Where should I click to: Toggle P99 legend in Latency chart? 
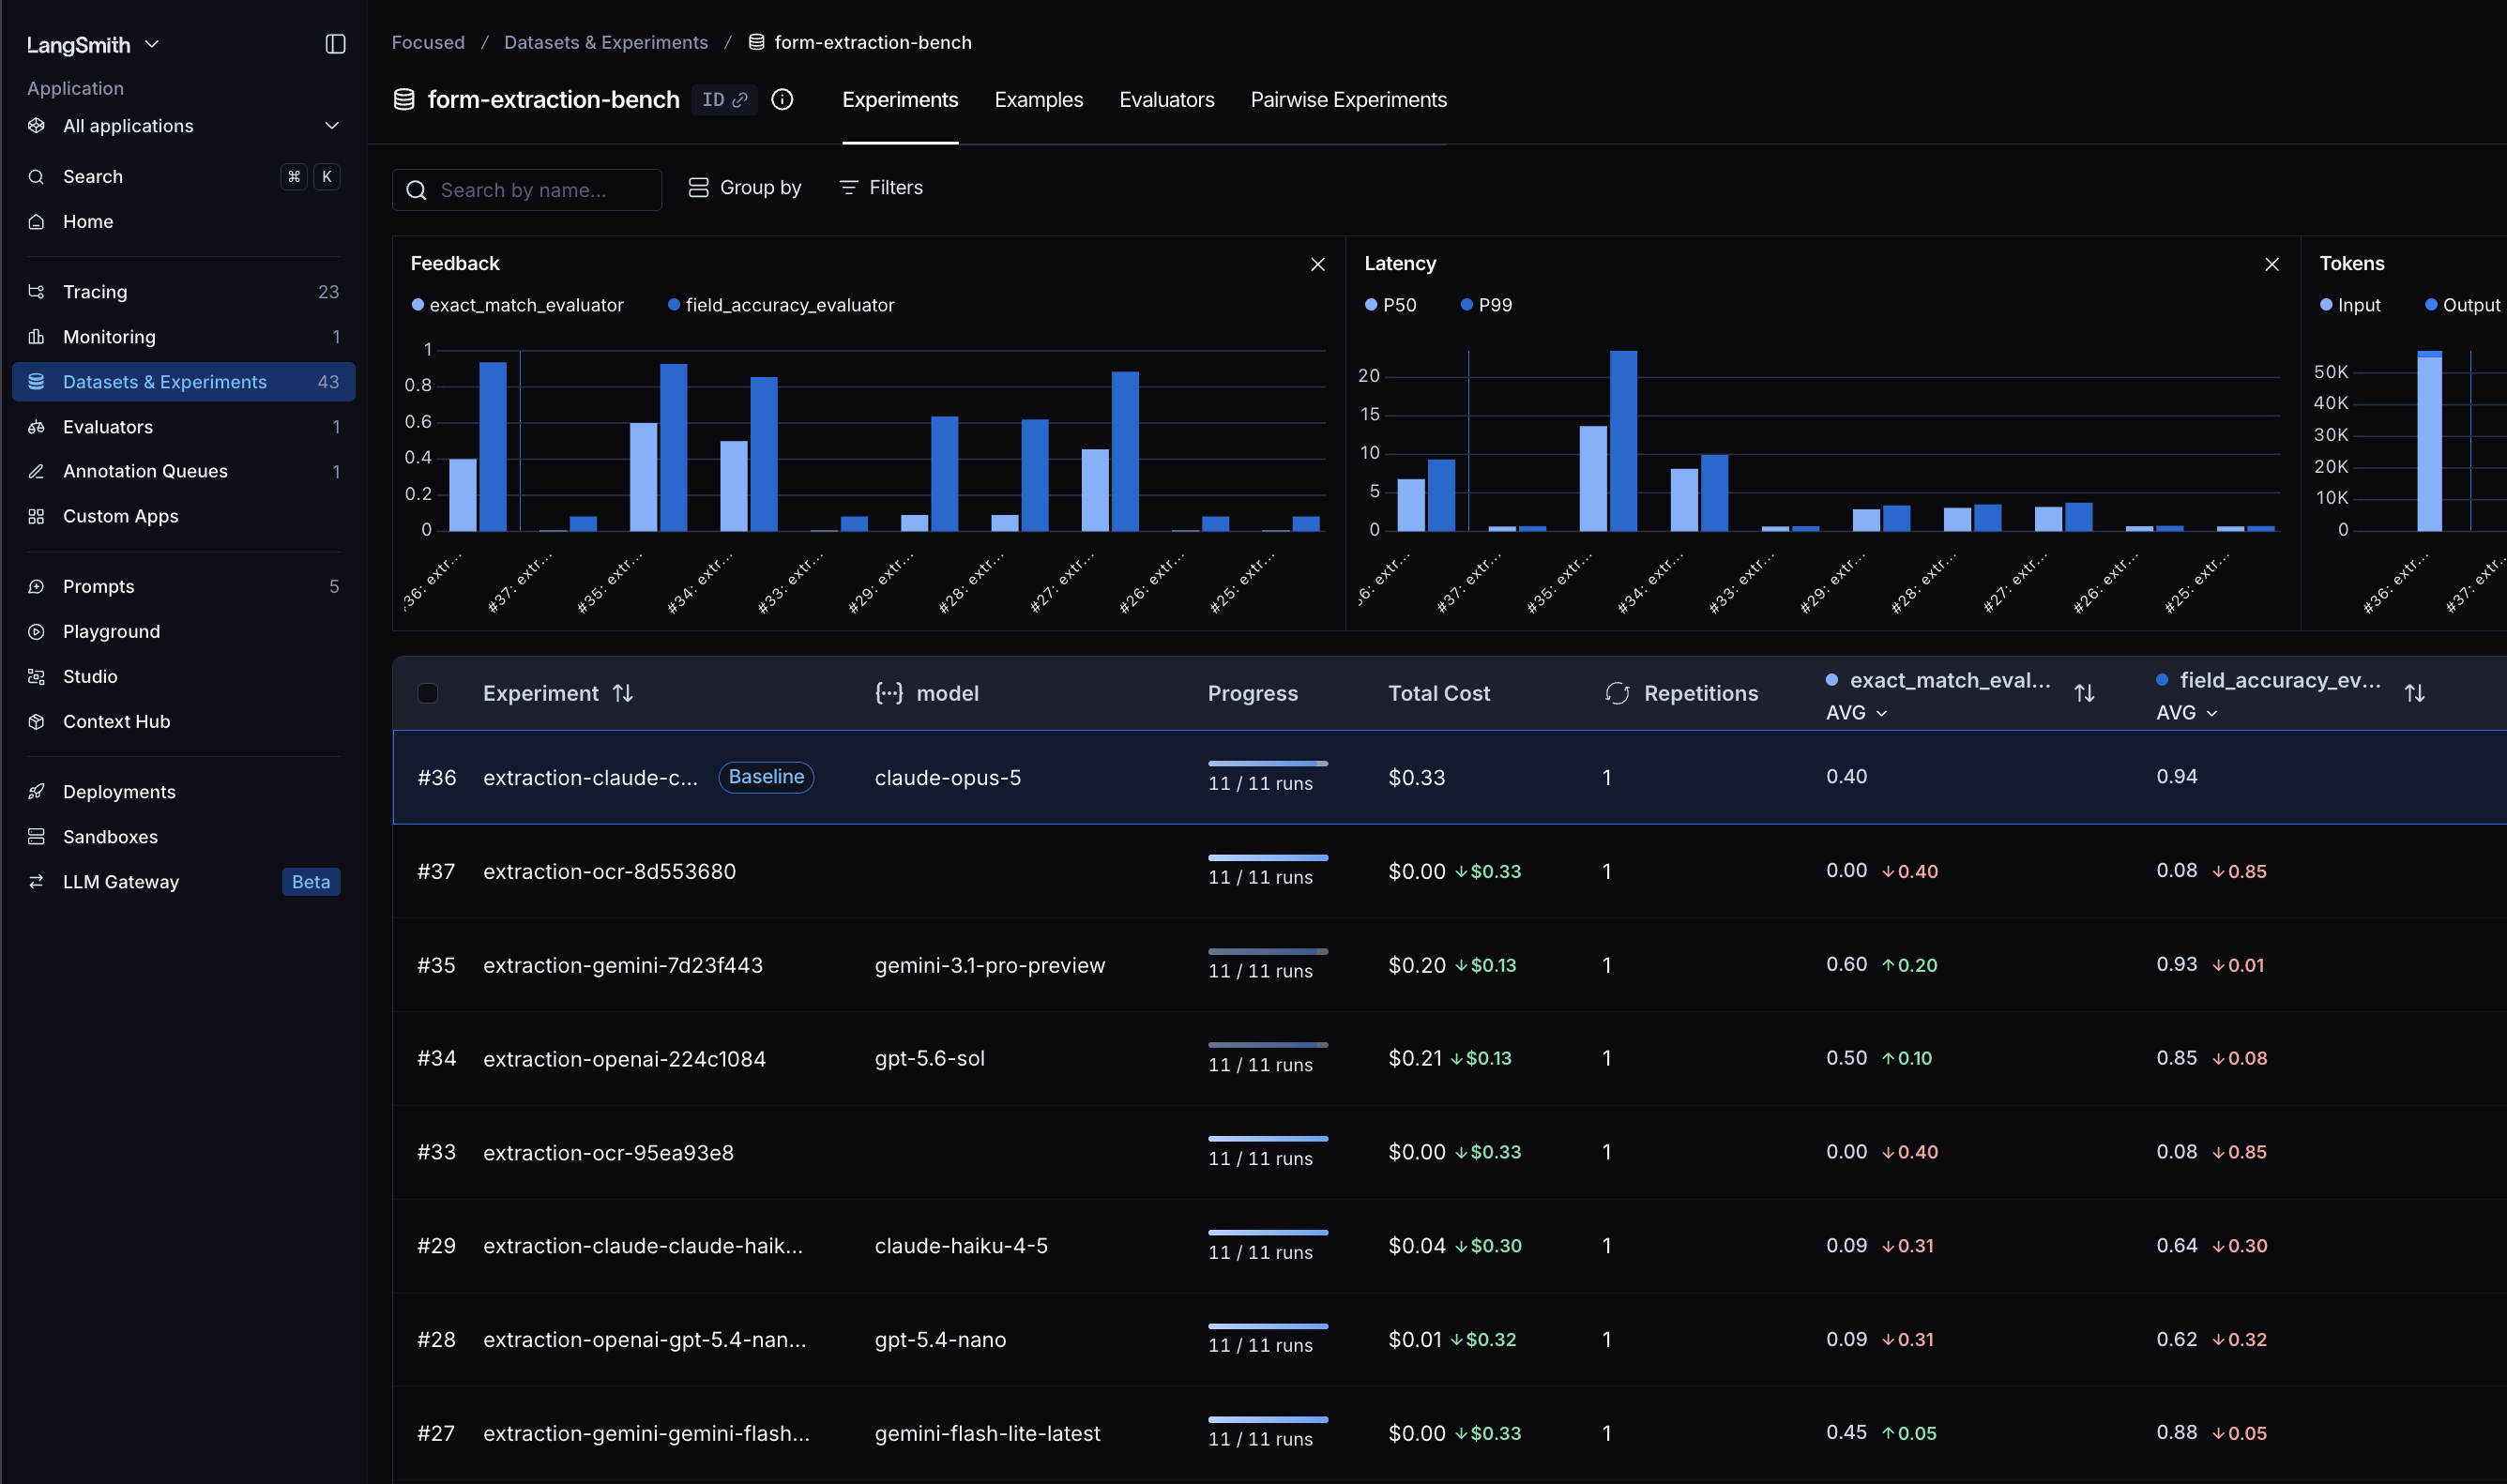(1486, 305)
